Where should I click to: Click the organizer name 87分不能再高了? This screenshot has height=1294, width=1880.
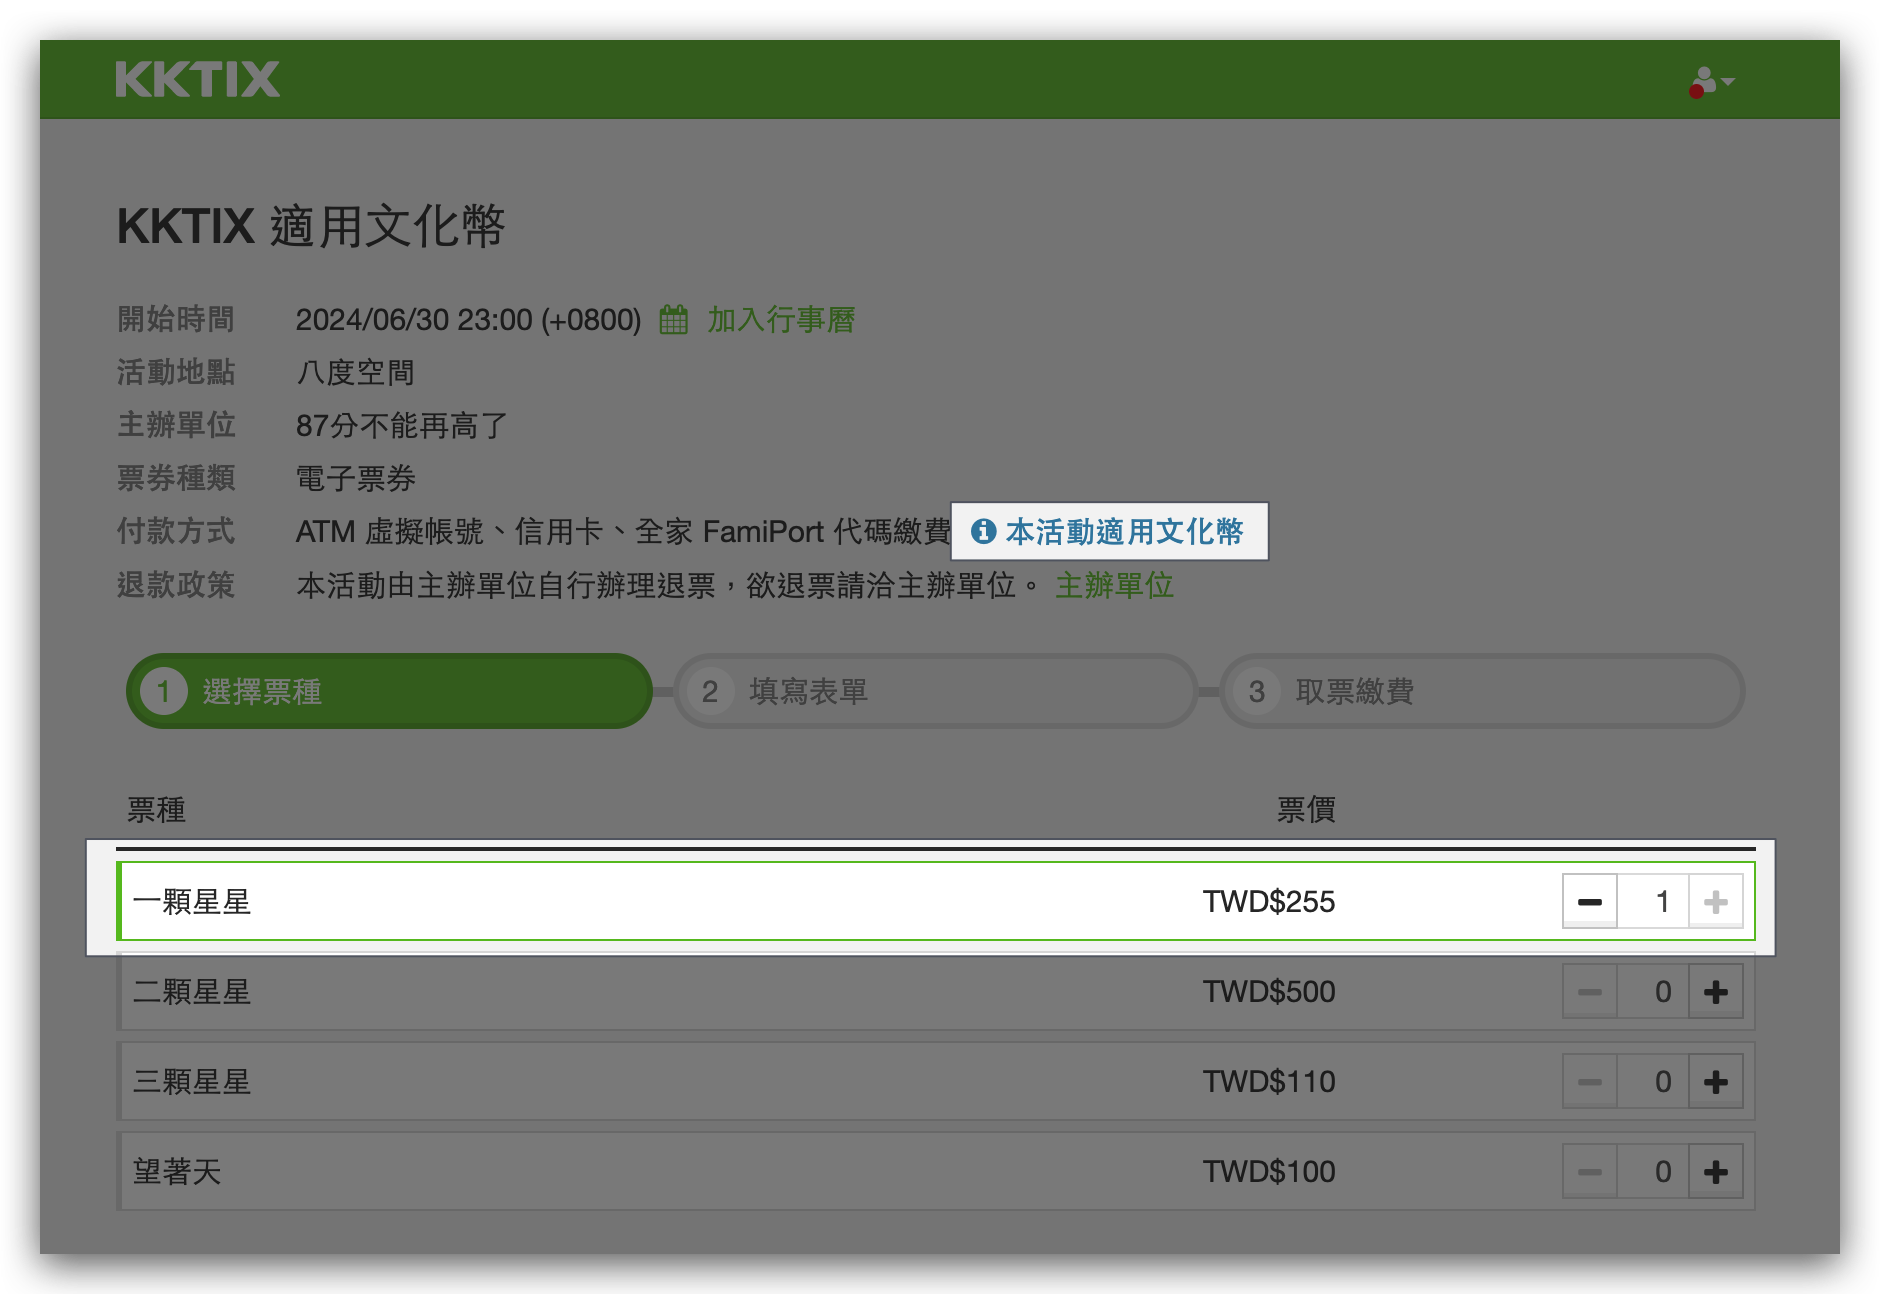[402, 426]
